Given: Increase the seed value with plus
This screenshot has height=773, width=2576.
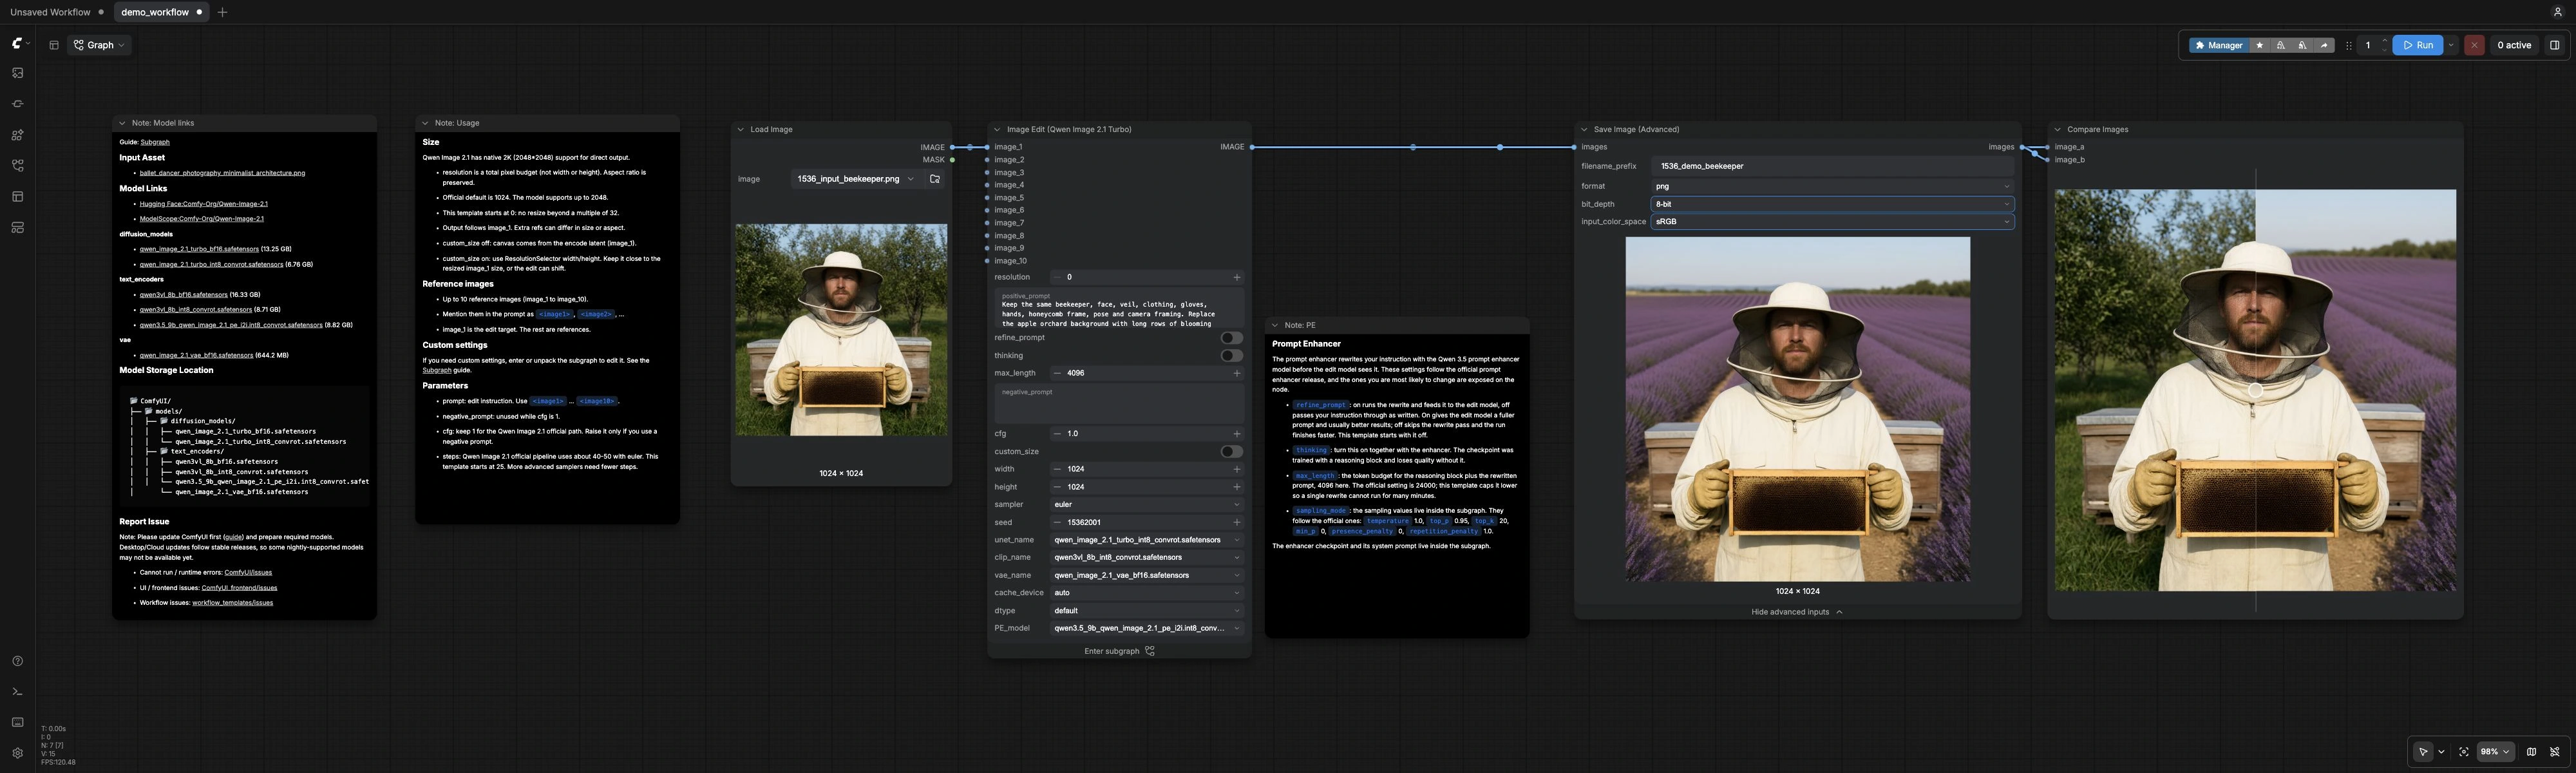Looking at the screenshot, I should coord(1236,522).
